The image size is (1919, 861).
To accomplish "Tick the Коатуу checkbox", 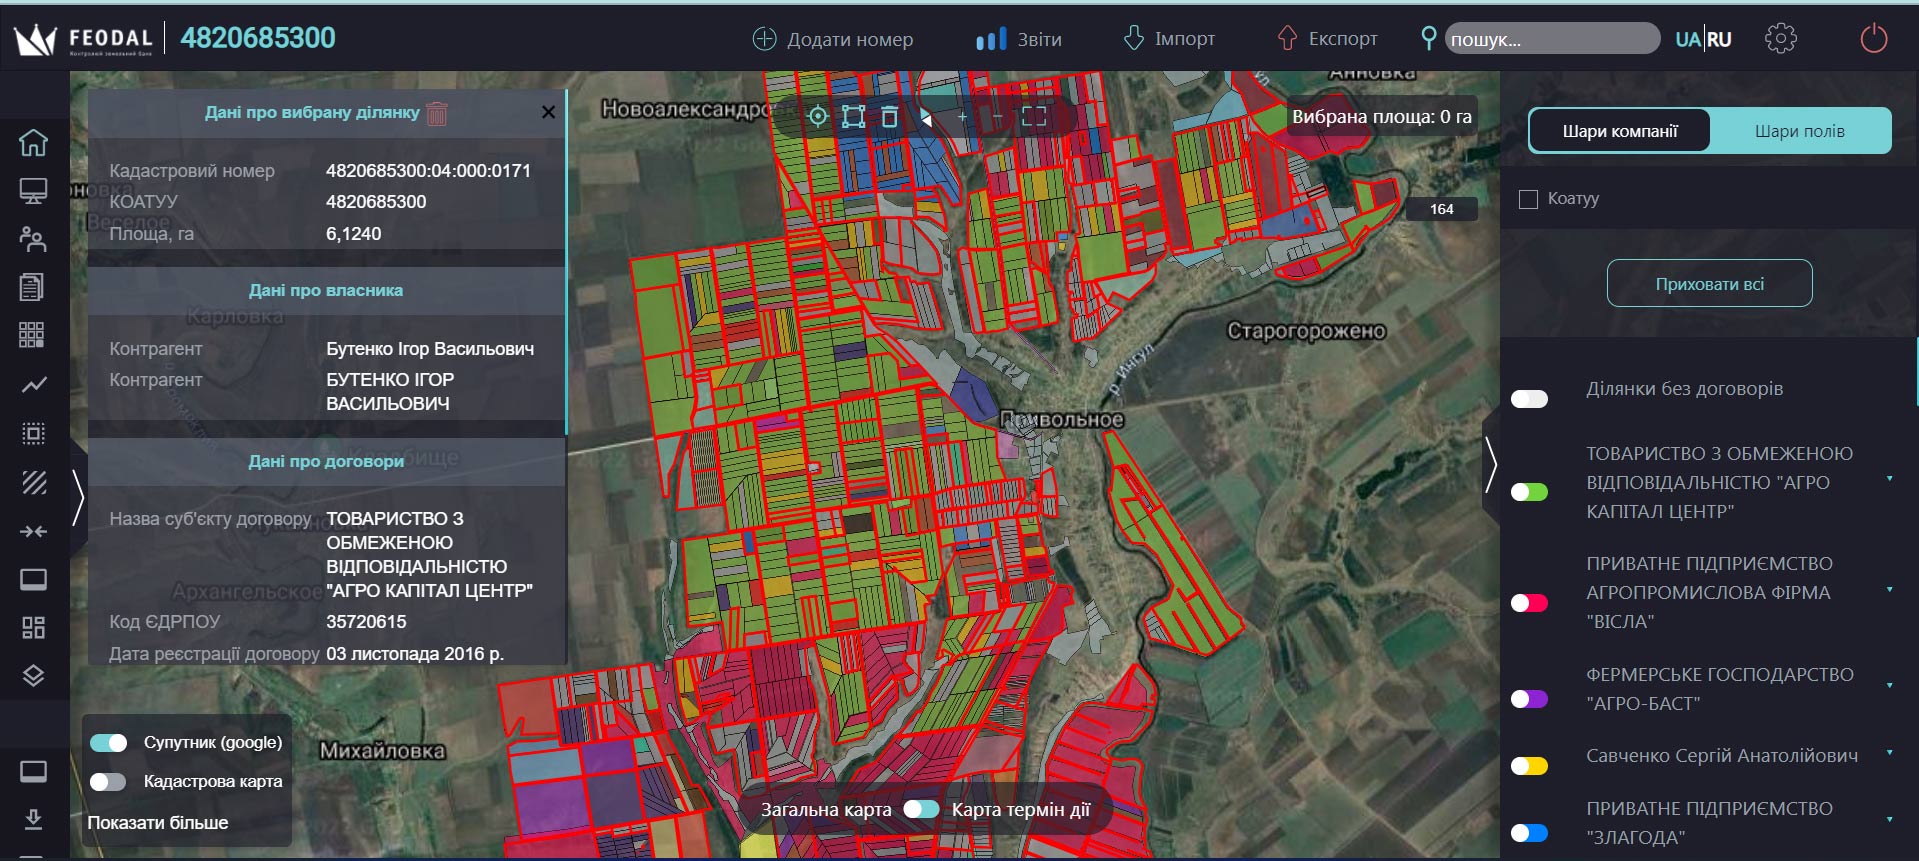I will [x=1528, y=199].
